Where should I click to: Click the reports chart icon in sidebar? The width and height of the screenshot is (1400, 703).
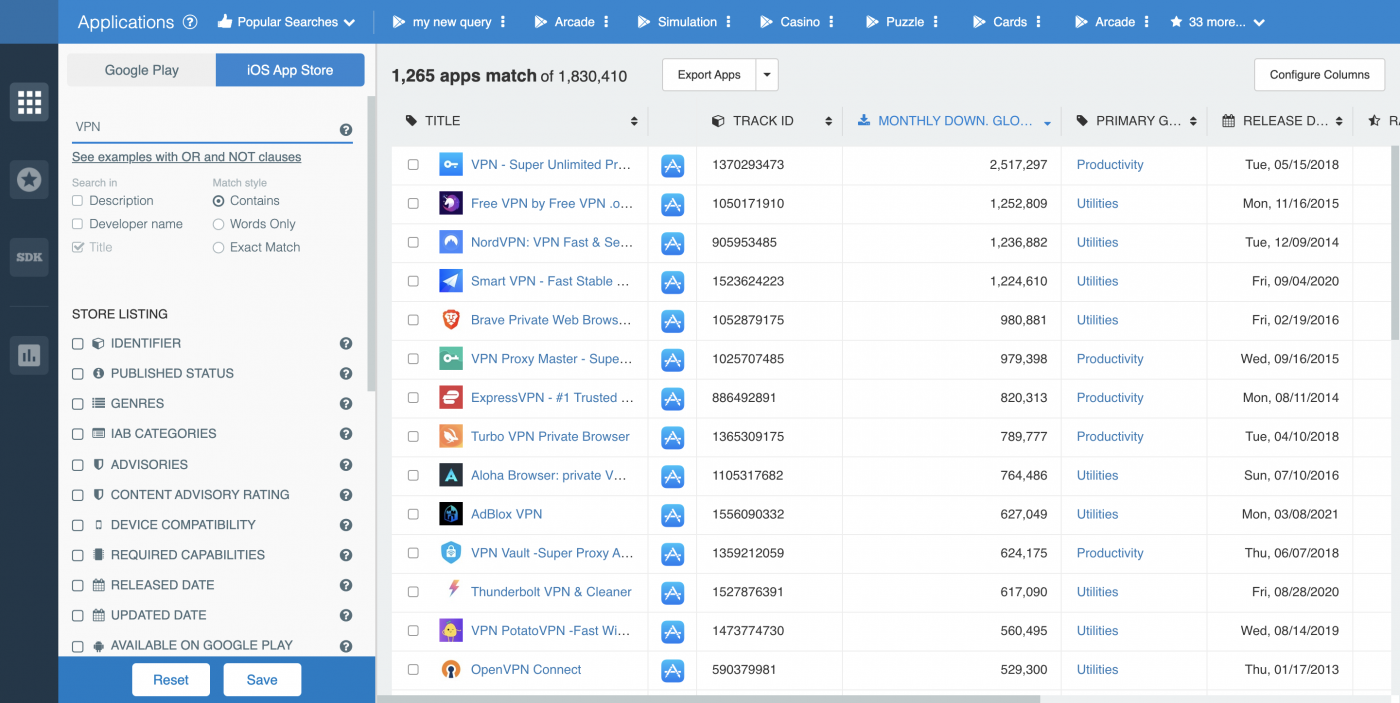click(x=29, y=355)
